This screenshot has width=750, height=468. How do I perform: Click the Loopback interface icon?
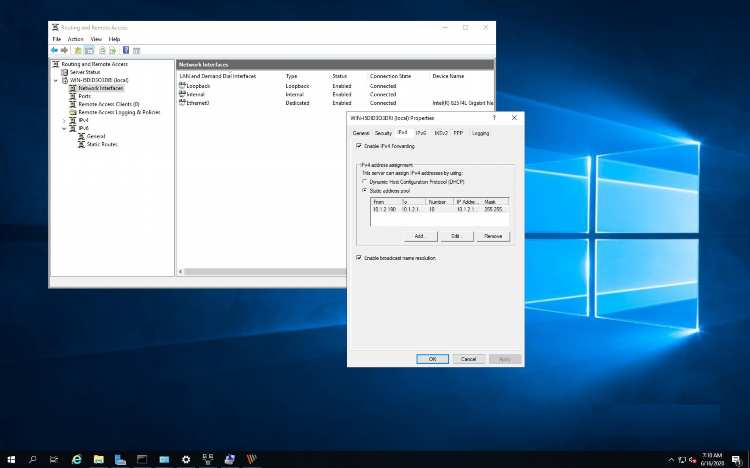[182, 86]
